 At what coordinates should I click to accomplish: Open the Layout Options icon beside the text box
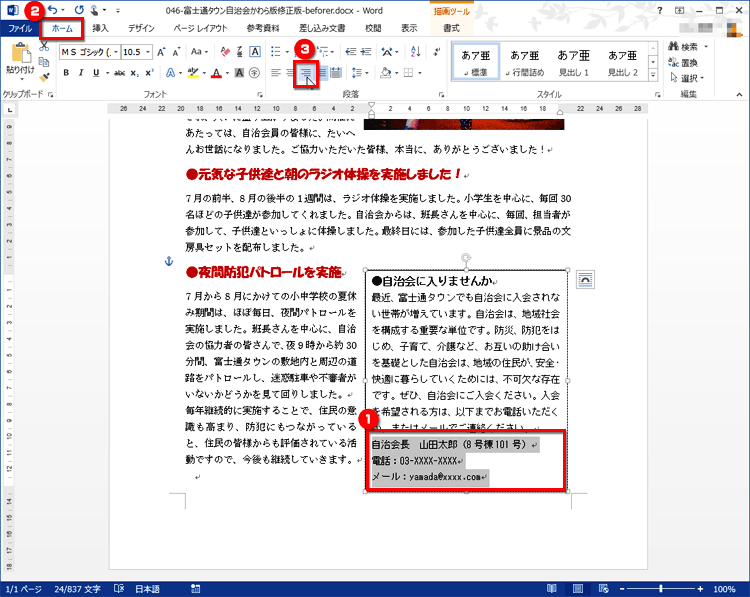click(585, 279)
